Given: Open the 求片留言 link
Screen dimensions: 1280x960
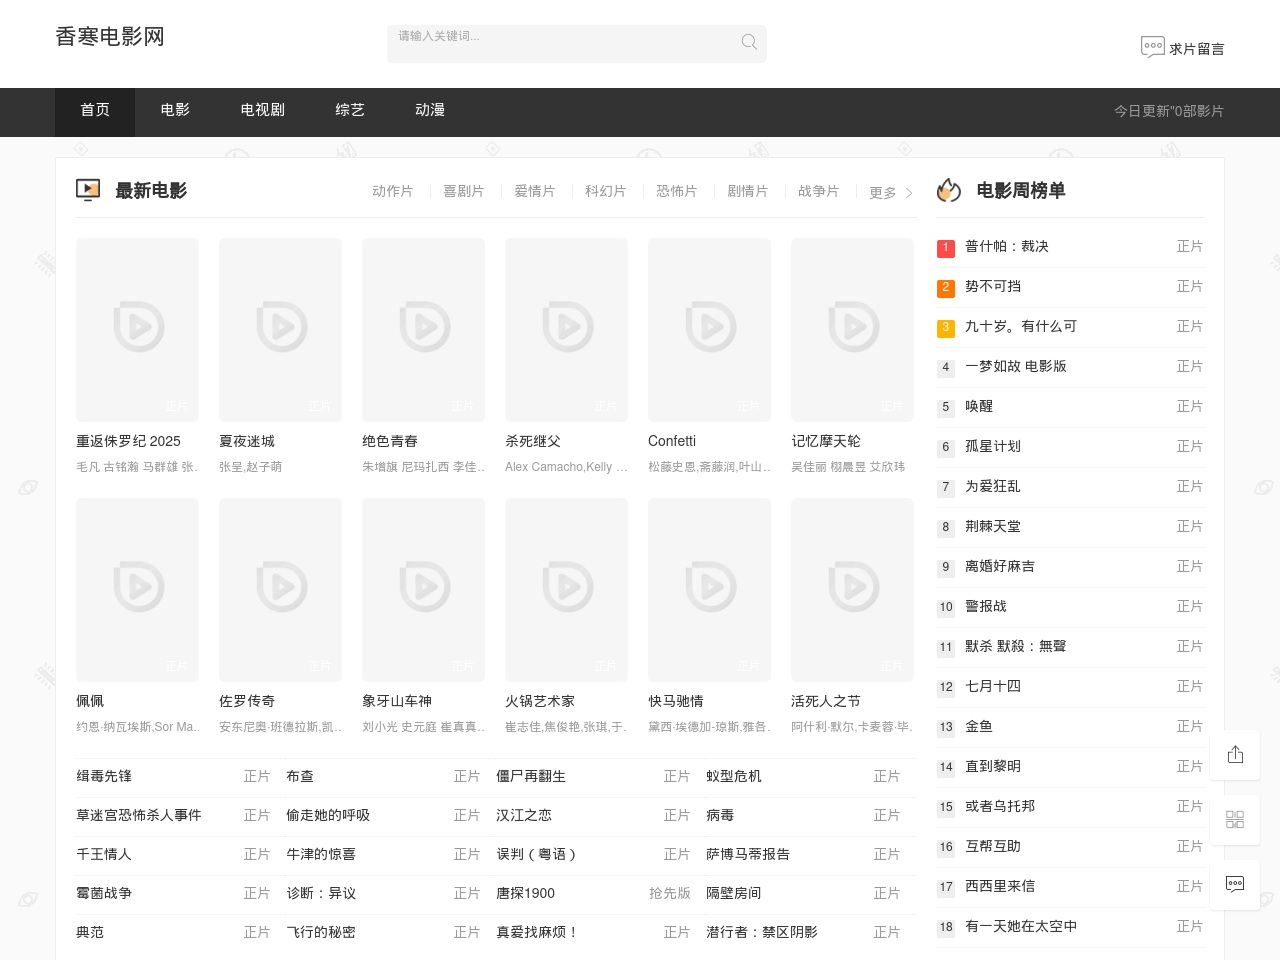Looking at the screenshot, I should tap(1197, 48).
